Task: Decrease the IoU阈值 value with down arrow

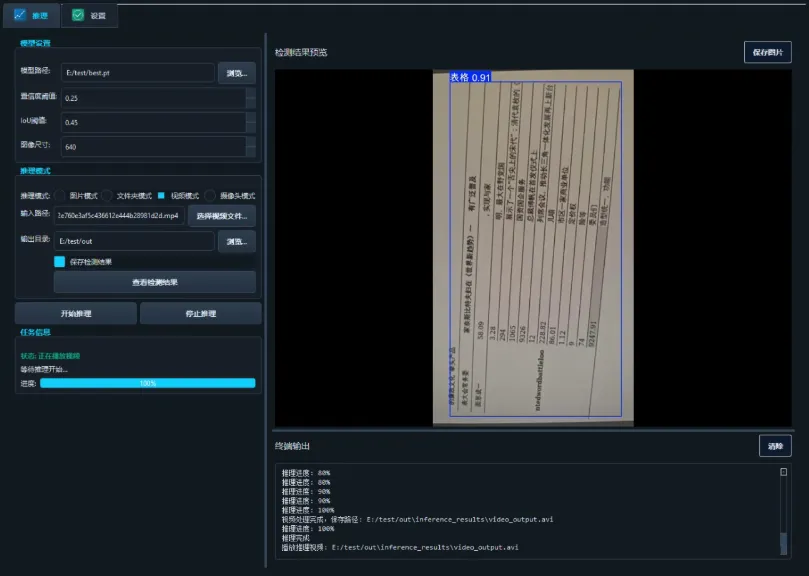Action: point(251,127)
